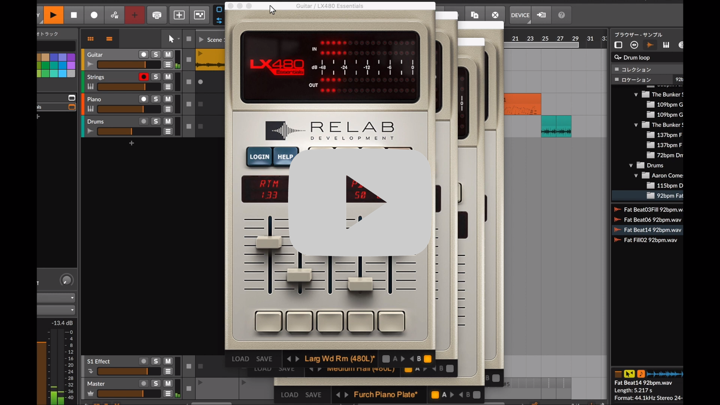Image resolution: width=720 pixels, height=405 pixels.
Task: Click the add-track plus box icon
Action: pos(179,15)
